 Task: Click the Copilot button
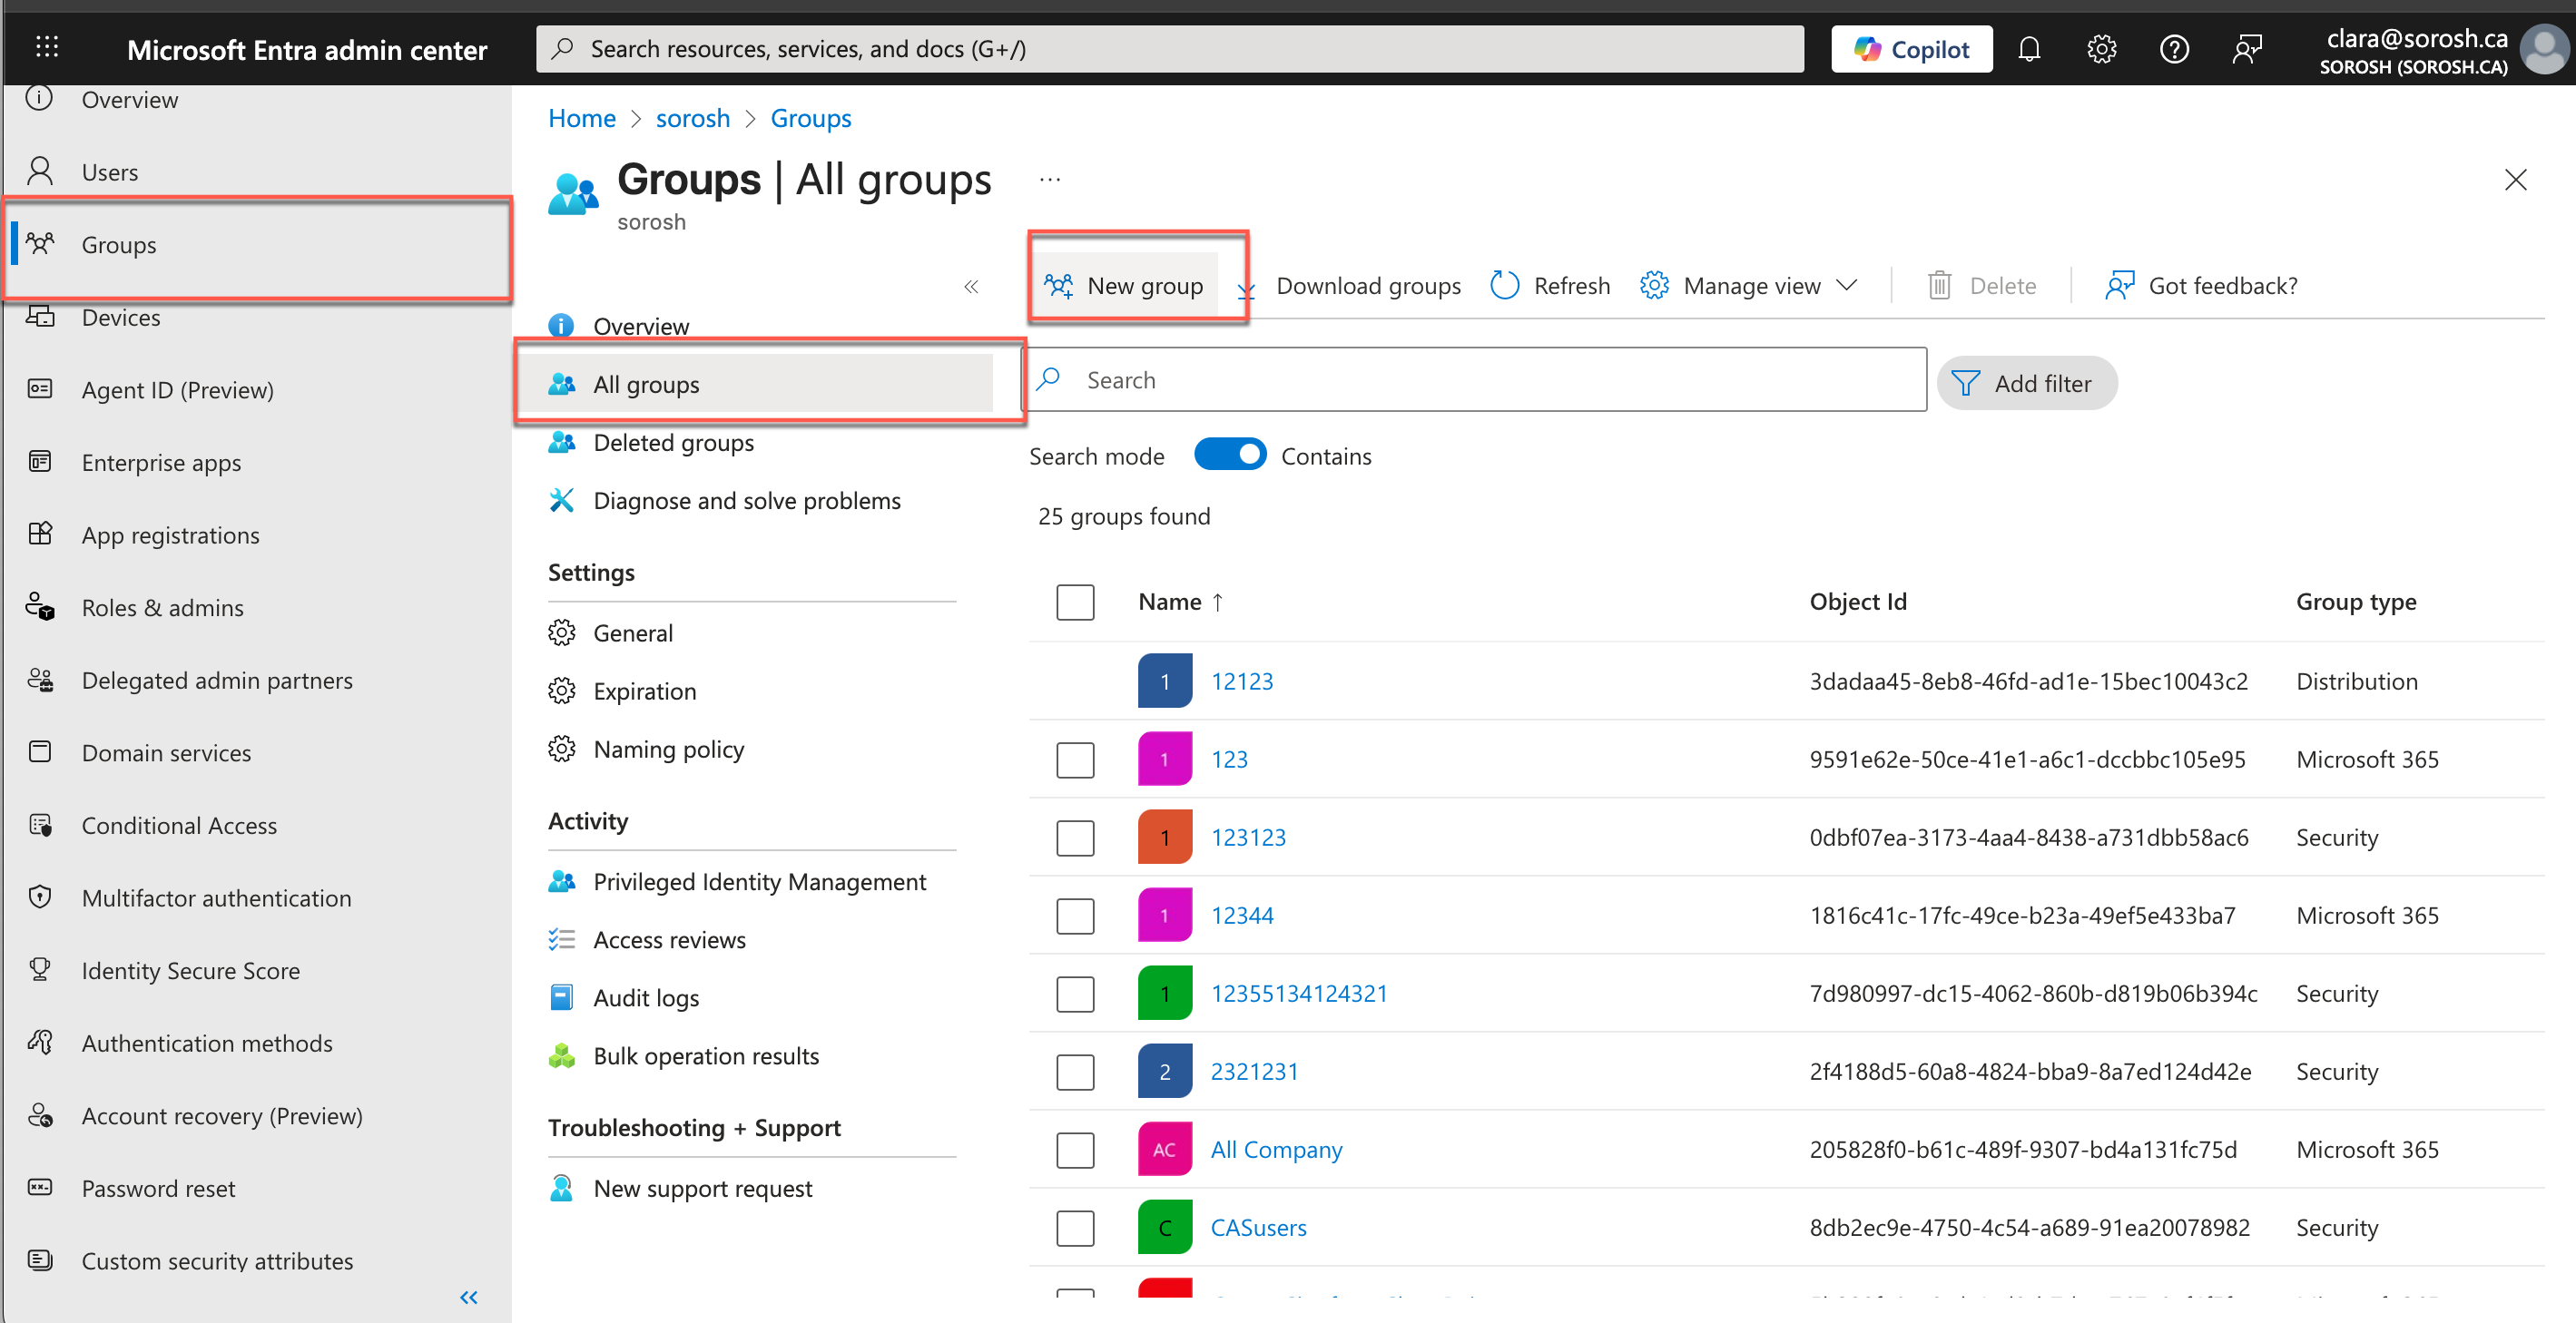(1911, 49)
